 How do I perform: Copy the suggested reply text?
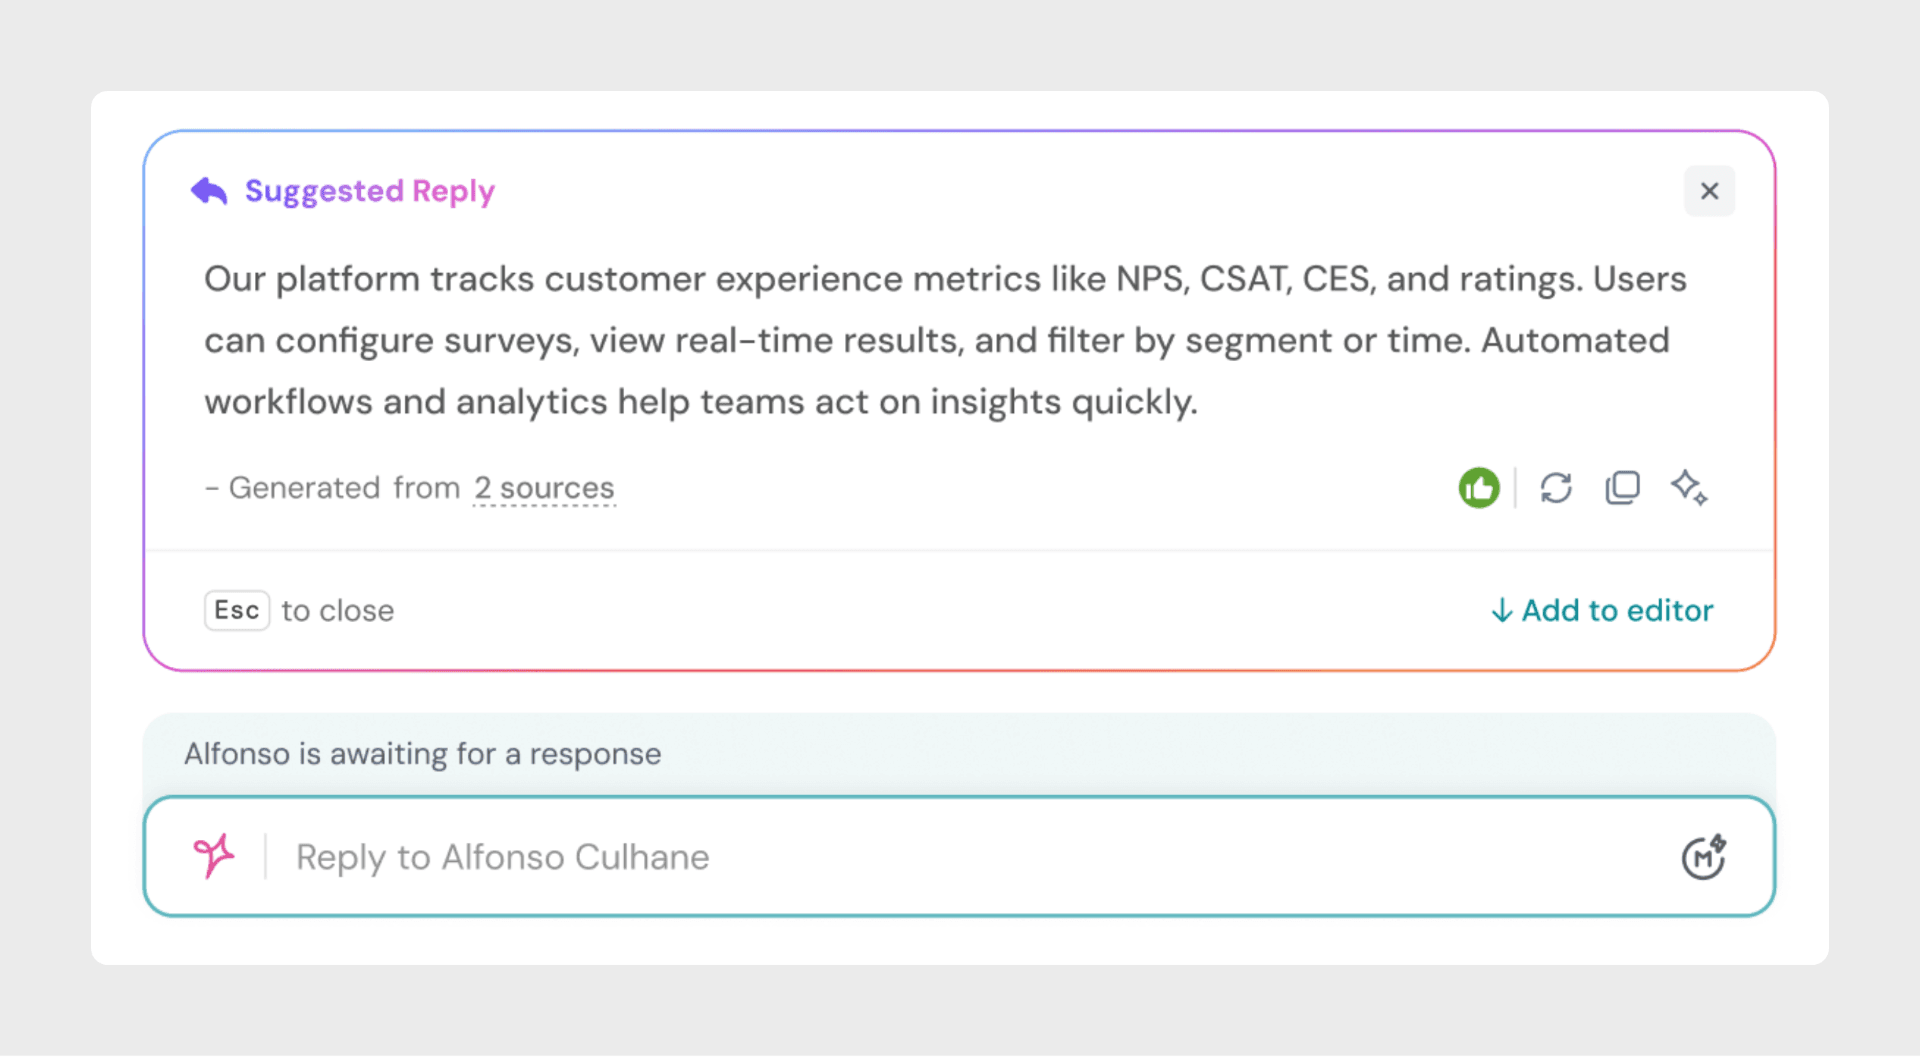(1622, 488)
